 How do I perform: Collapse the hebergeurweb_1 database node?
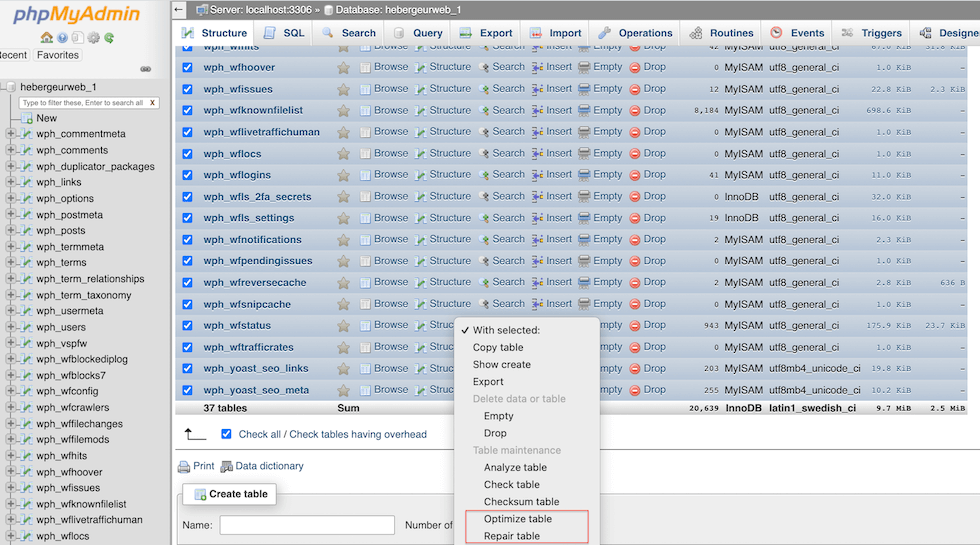(4, 87)
